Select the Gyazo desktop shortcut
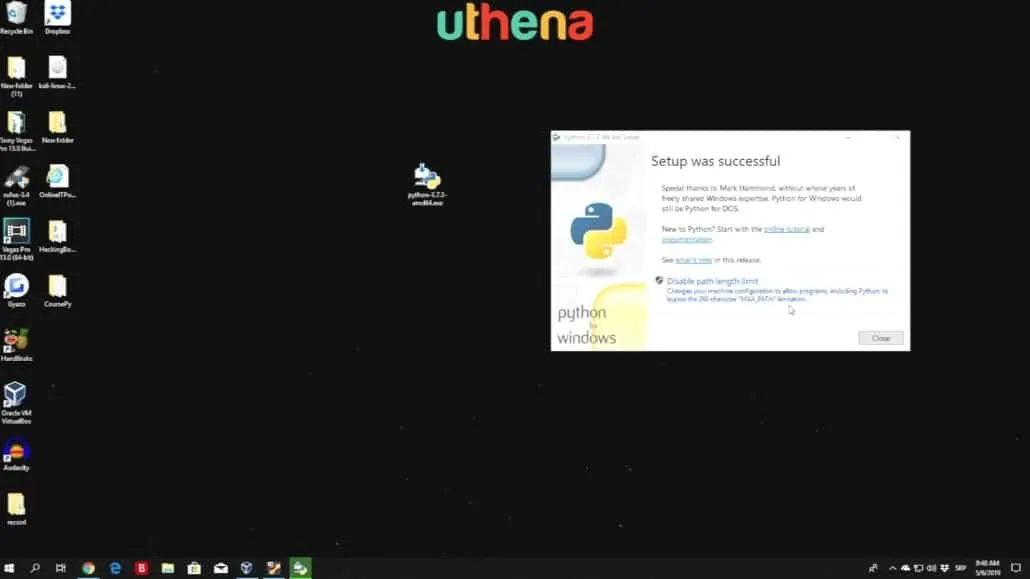Screen dimensions: 1030x579 click(16, 291)
